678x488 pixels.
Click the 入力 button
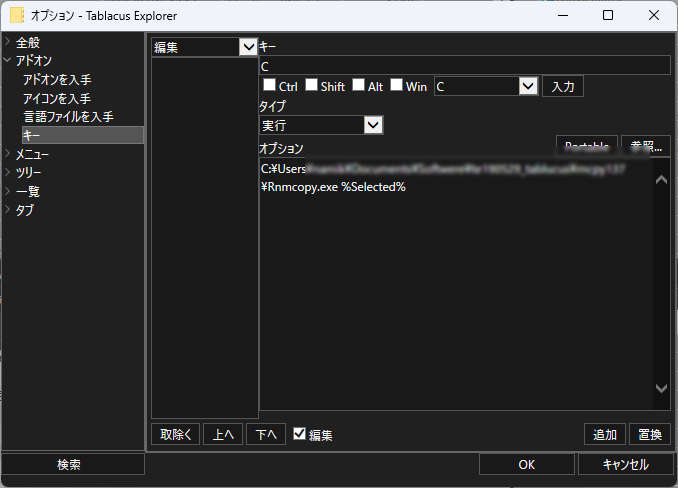click(x=563, y=86)
